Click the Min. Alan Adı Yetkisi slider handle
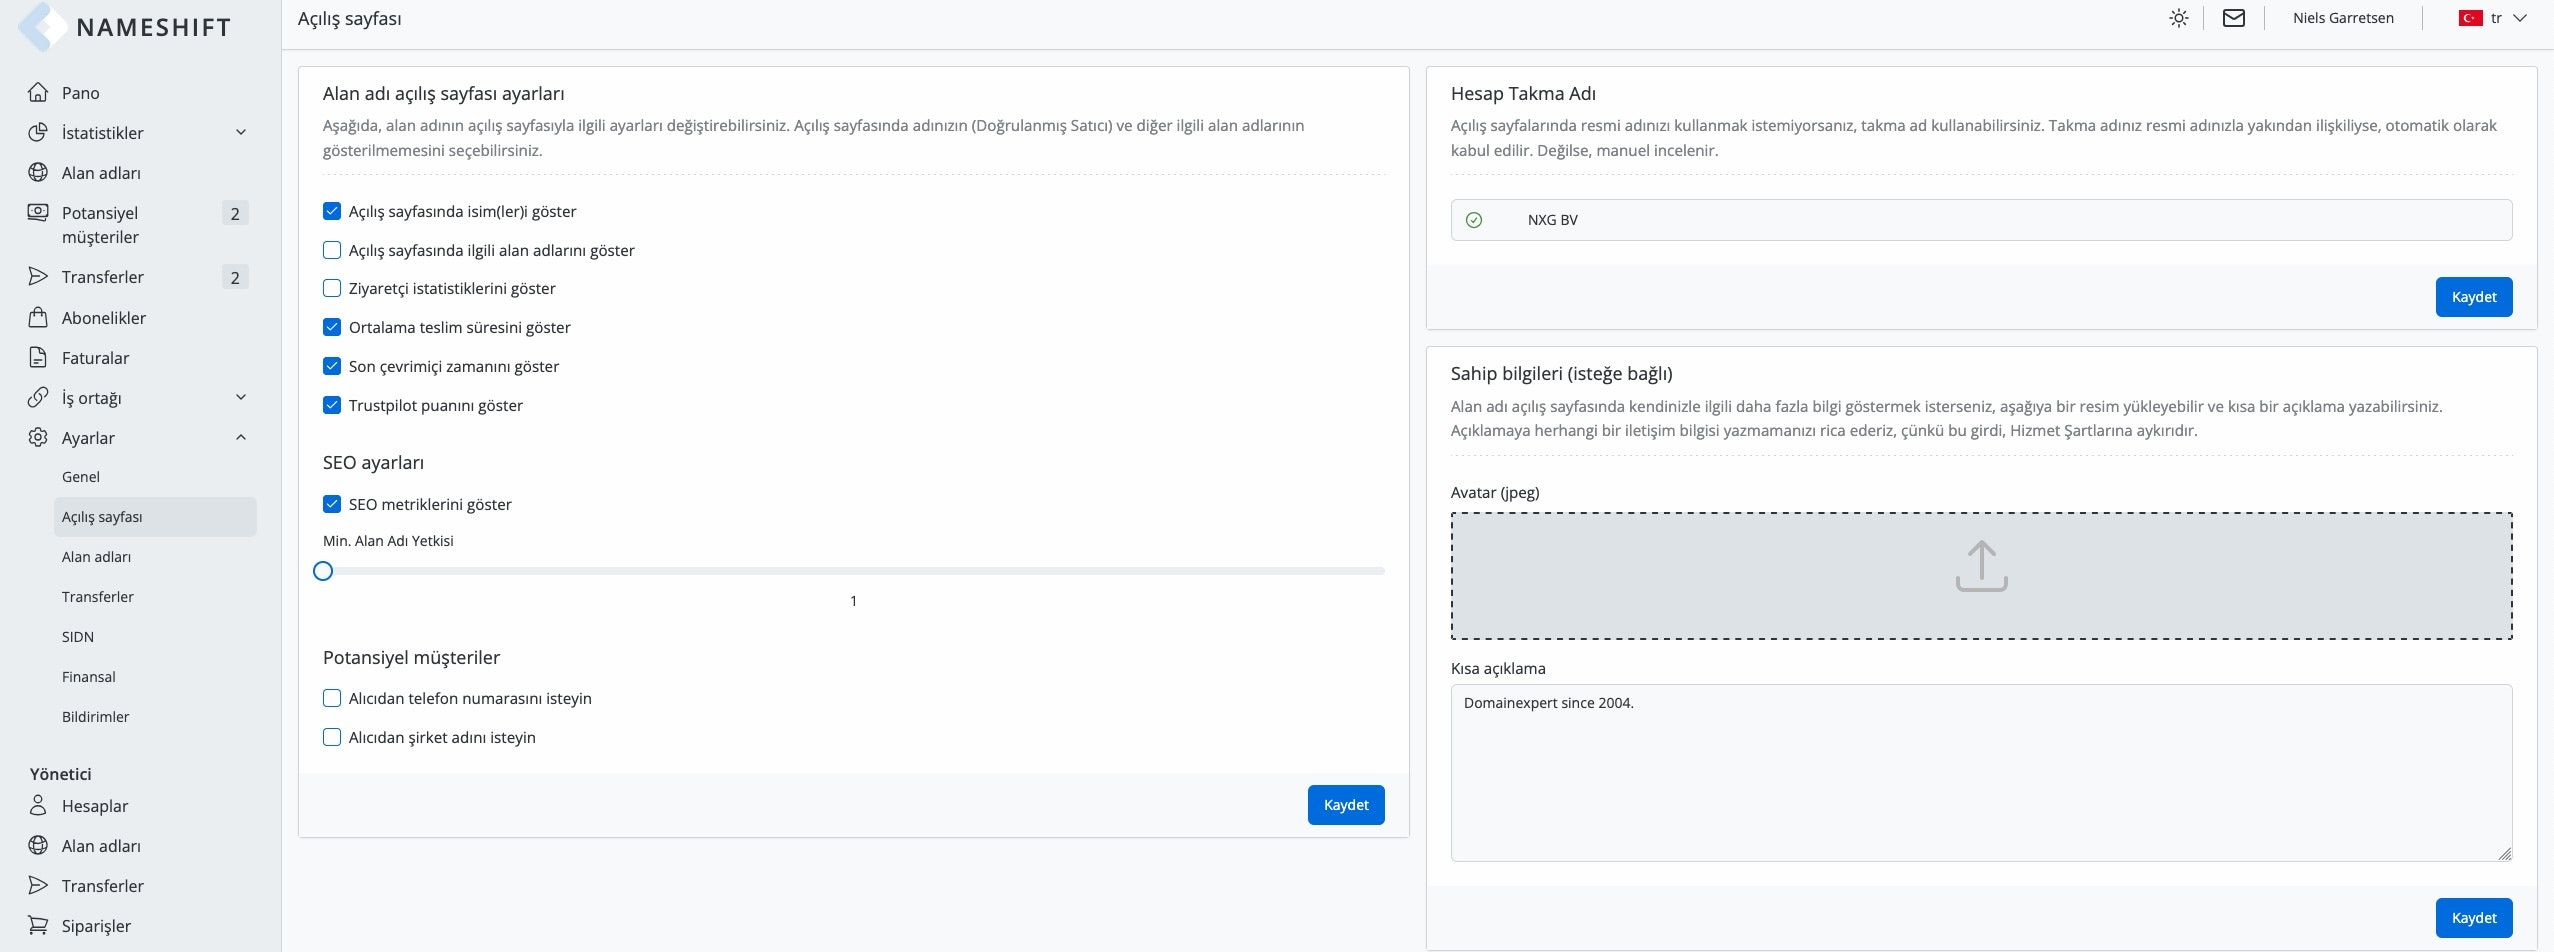 point(323,571)
